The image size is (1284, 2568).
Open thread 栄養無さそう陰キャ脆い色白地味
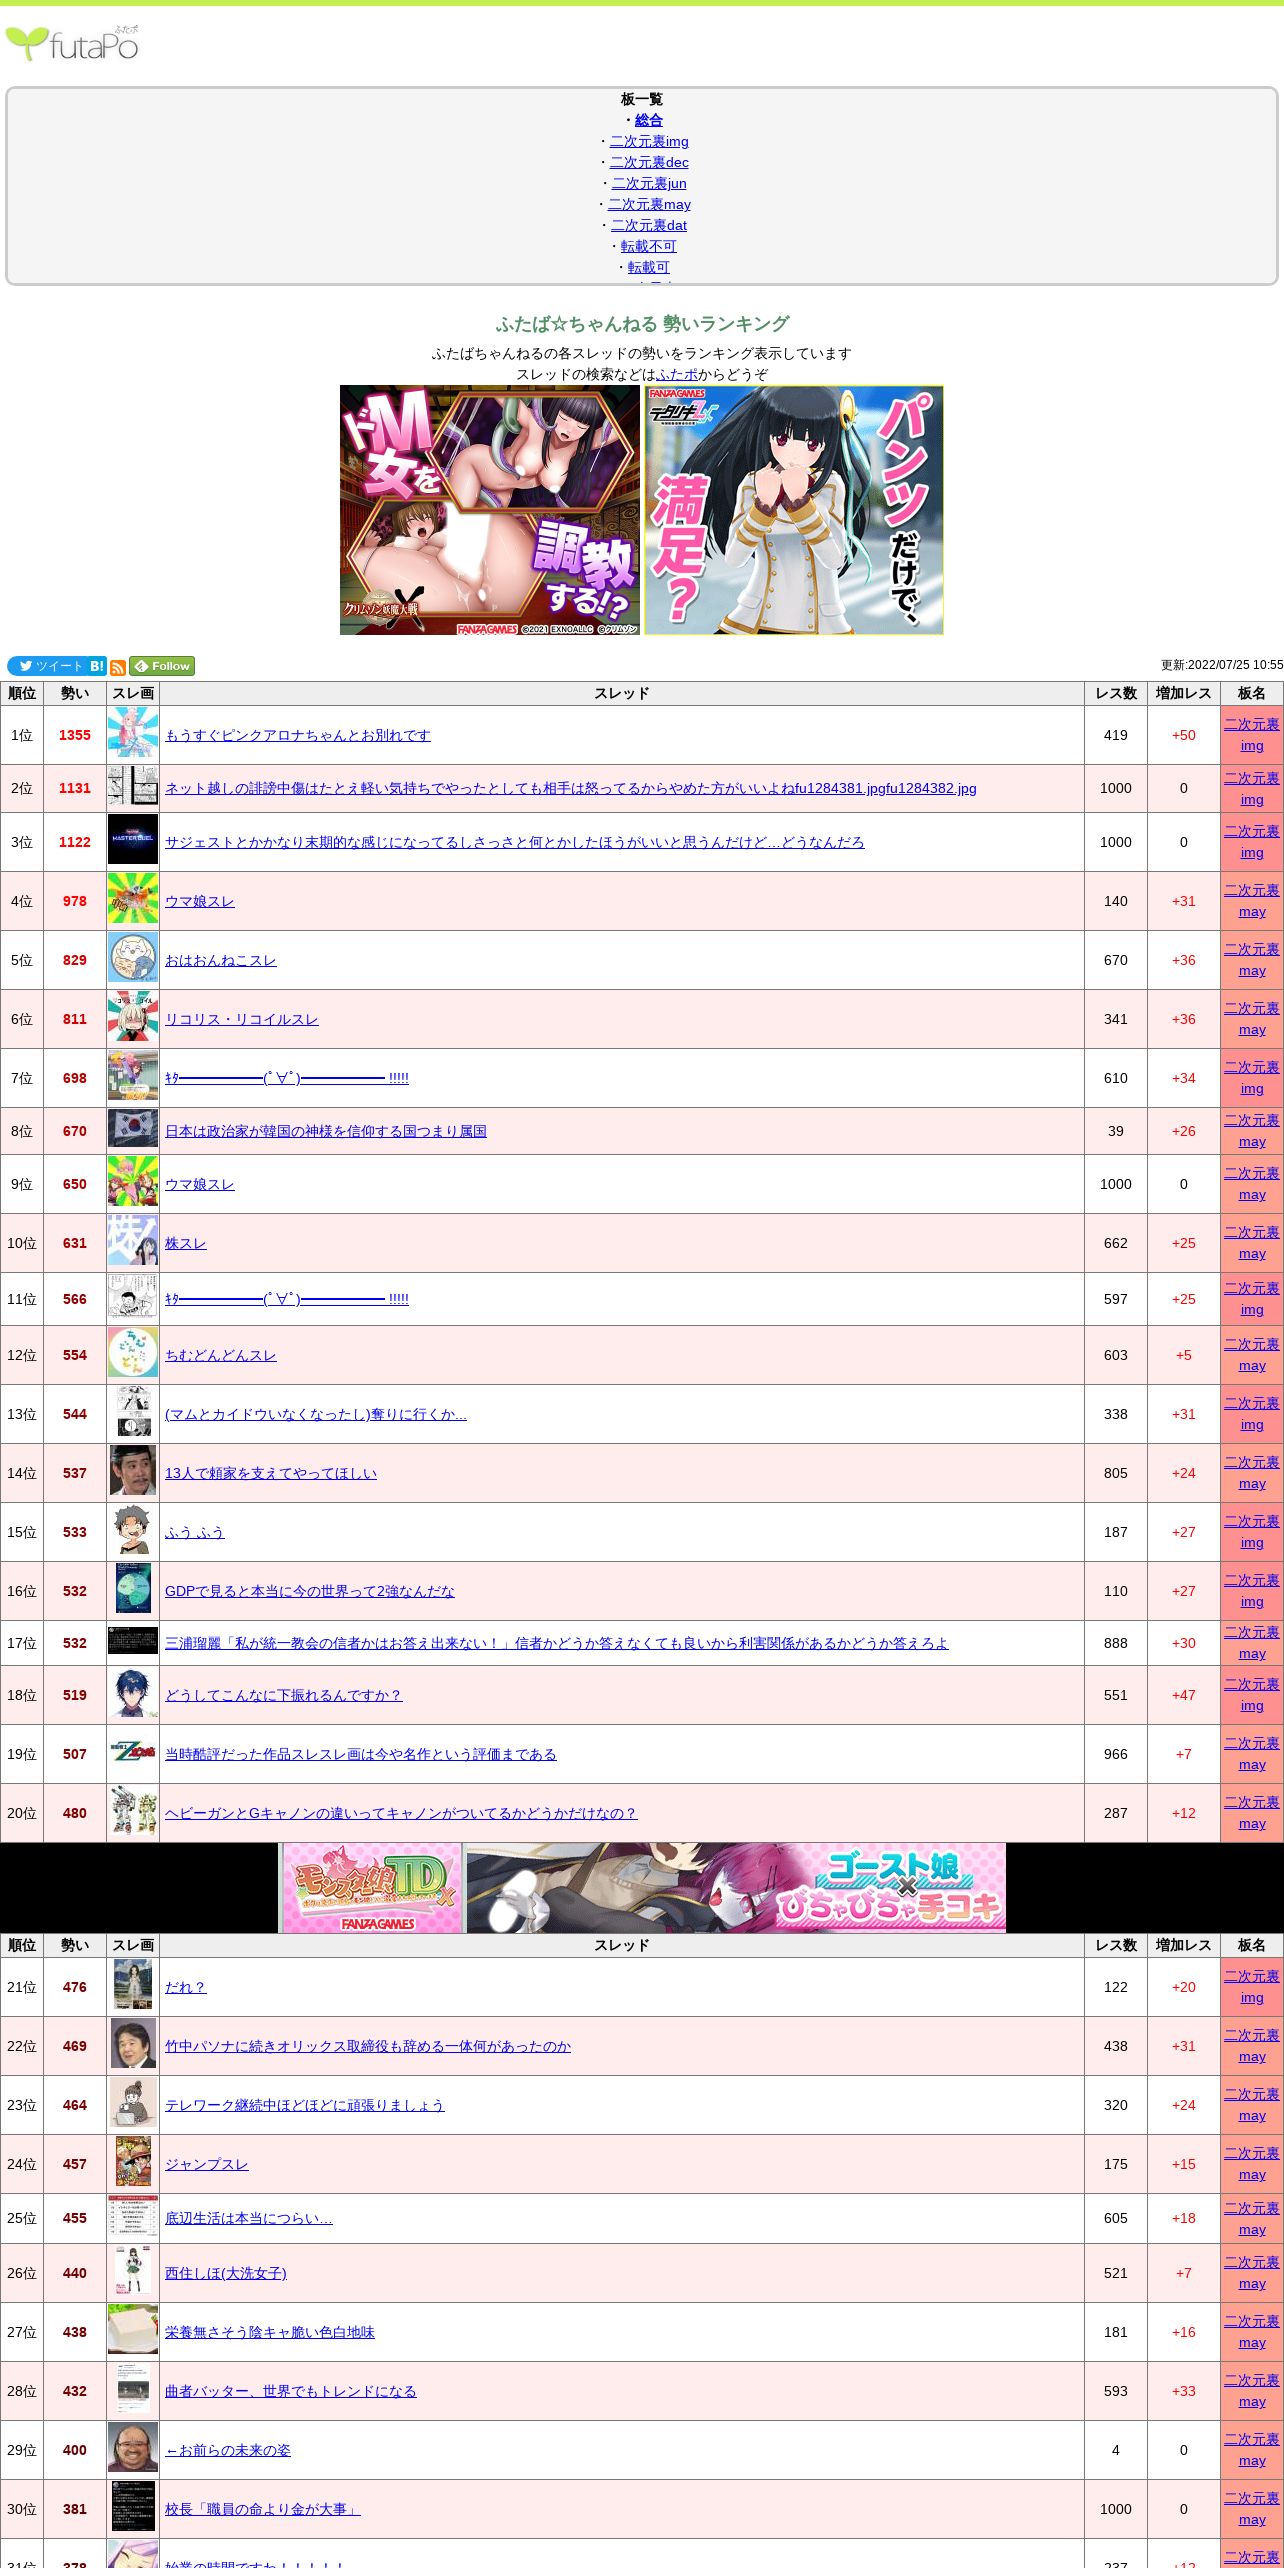pyautogui.click(x=270, y=2332)
